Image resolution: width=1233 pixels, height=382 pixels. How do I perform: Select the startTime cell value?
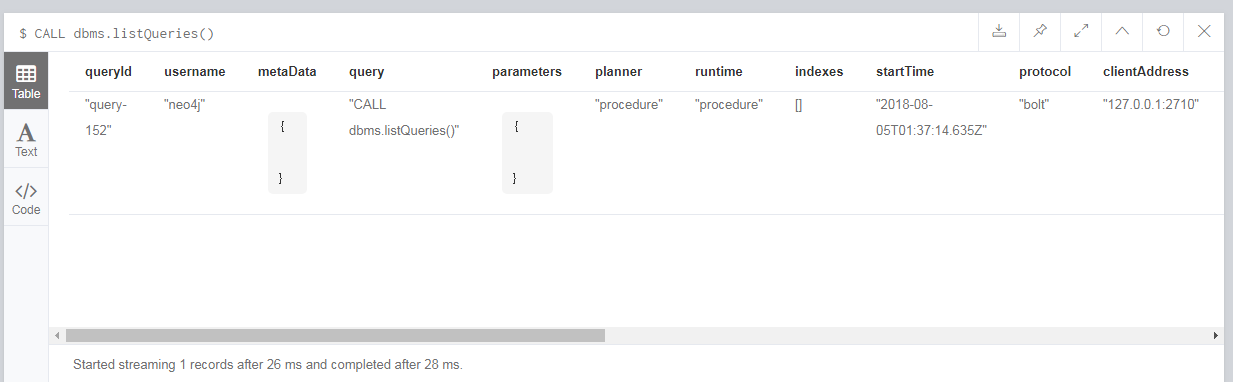pos(931,117)
